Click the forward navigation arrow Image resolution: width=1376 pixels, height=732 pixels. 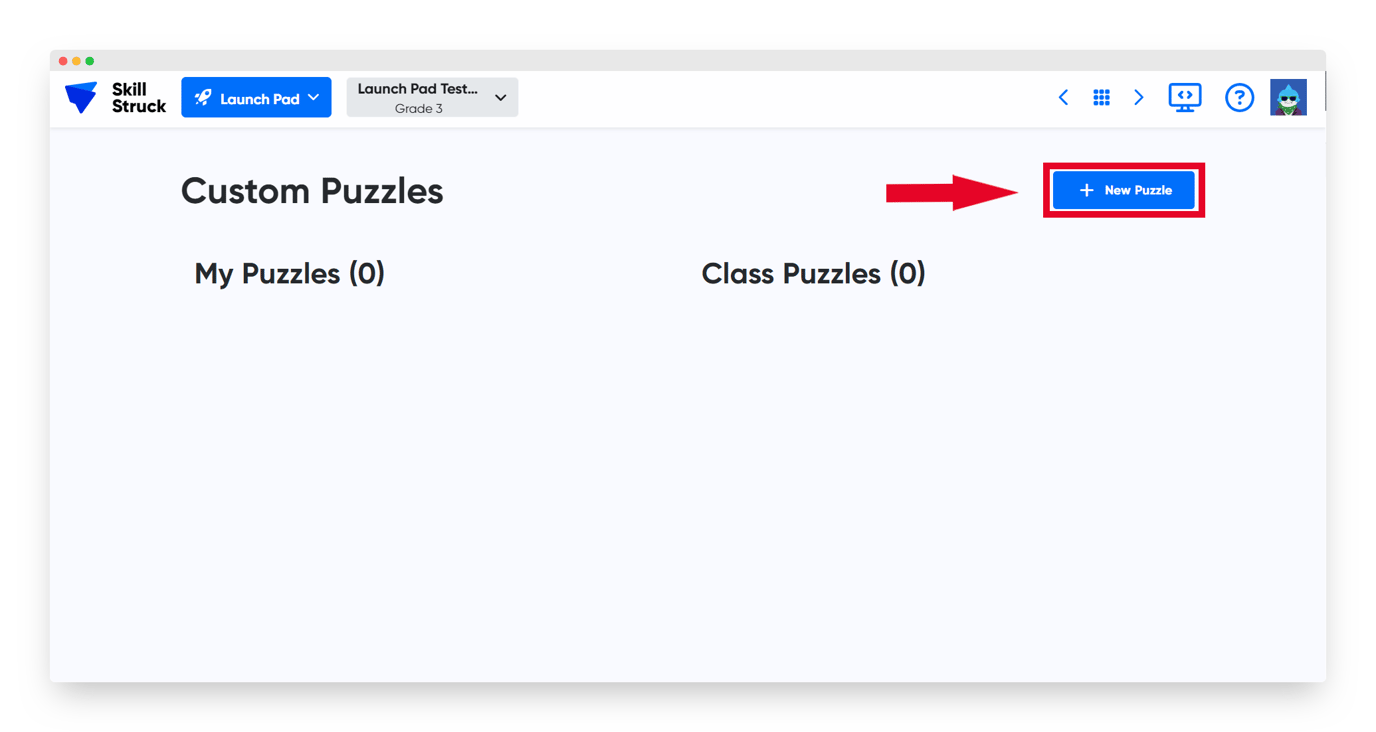(1139, 97)
